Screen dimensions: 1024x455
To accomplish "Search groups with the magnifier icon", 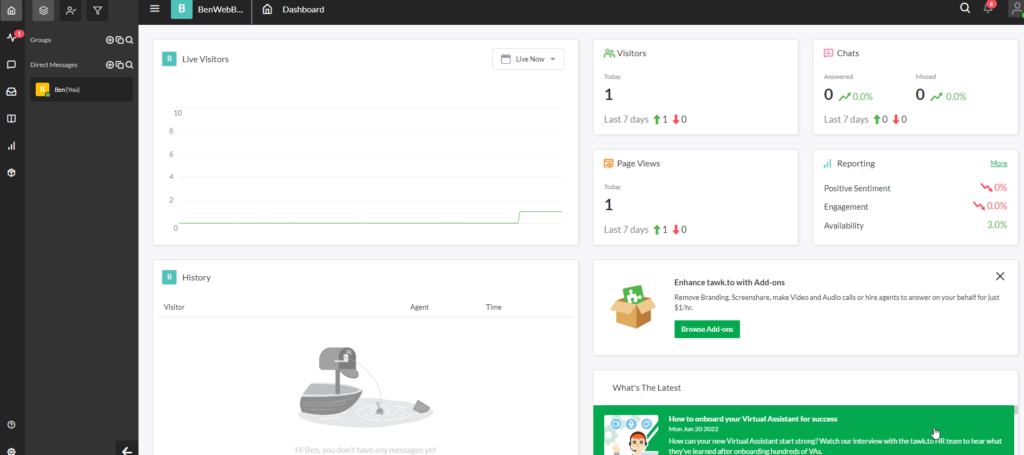I will 129,40.
